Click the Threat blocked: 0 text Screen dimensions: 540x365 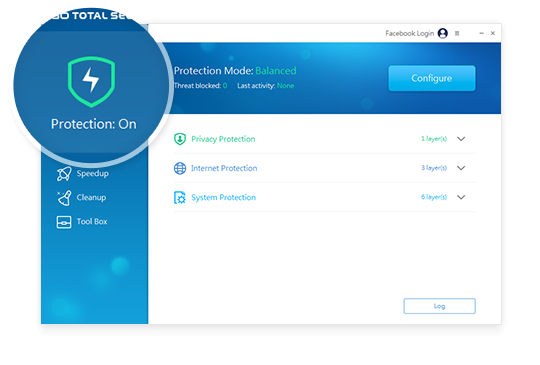200,86
